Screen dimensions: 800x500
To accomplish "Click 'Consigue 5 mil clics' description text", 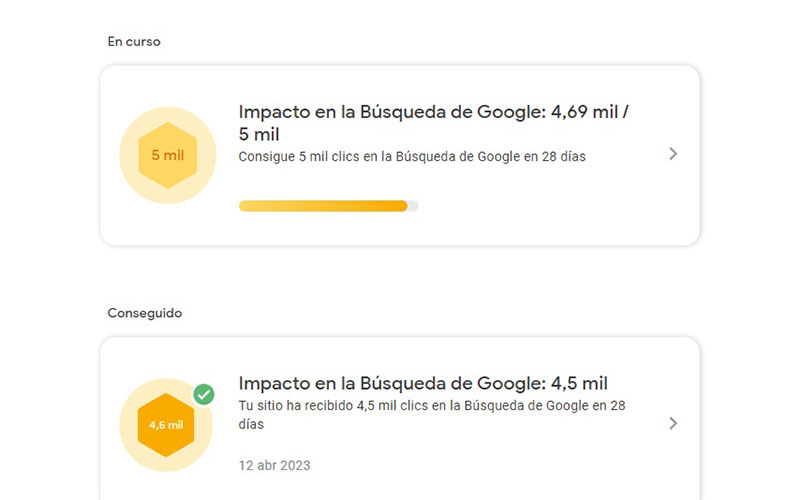I will pyautogui.click(x=412, y=156).
